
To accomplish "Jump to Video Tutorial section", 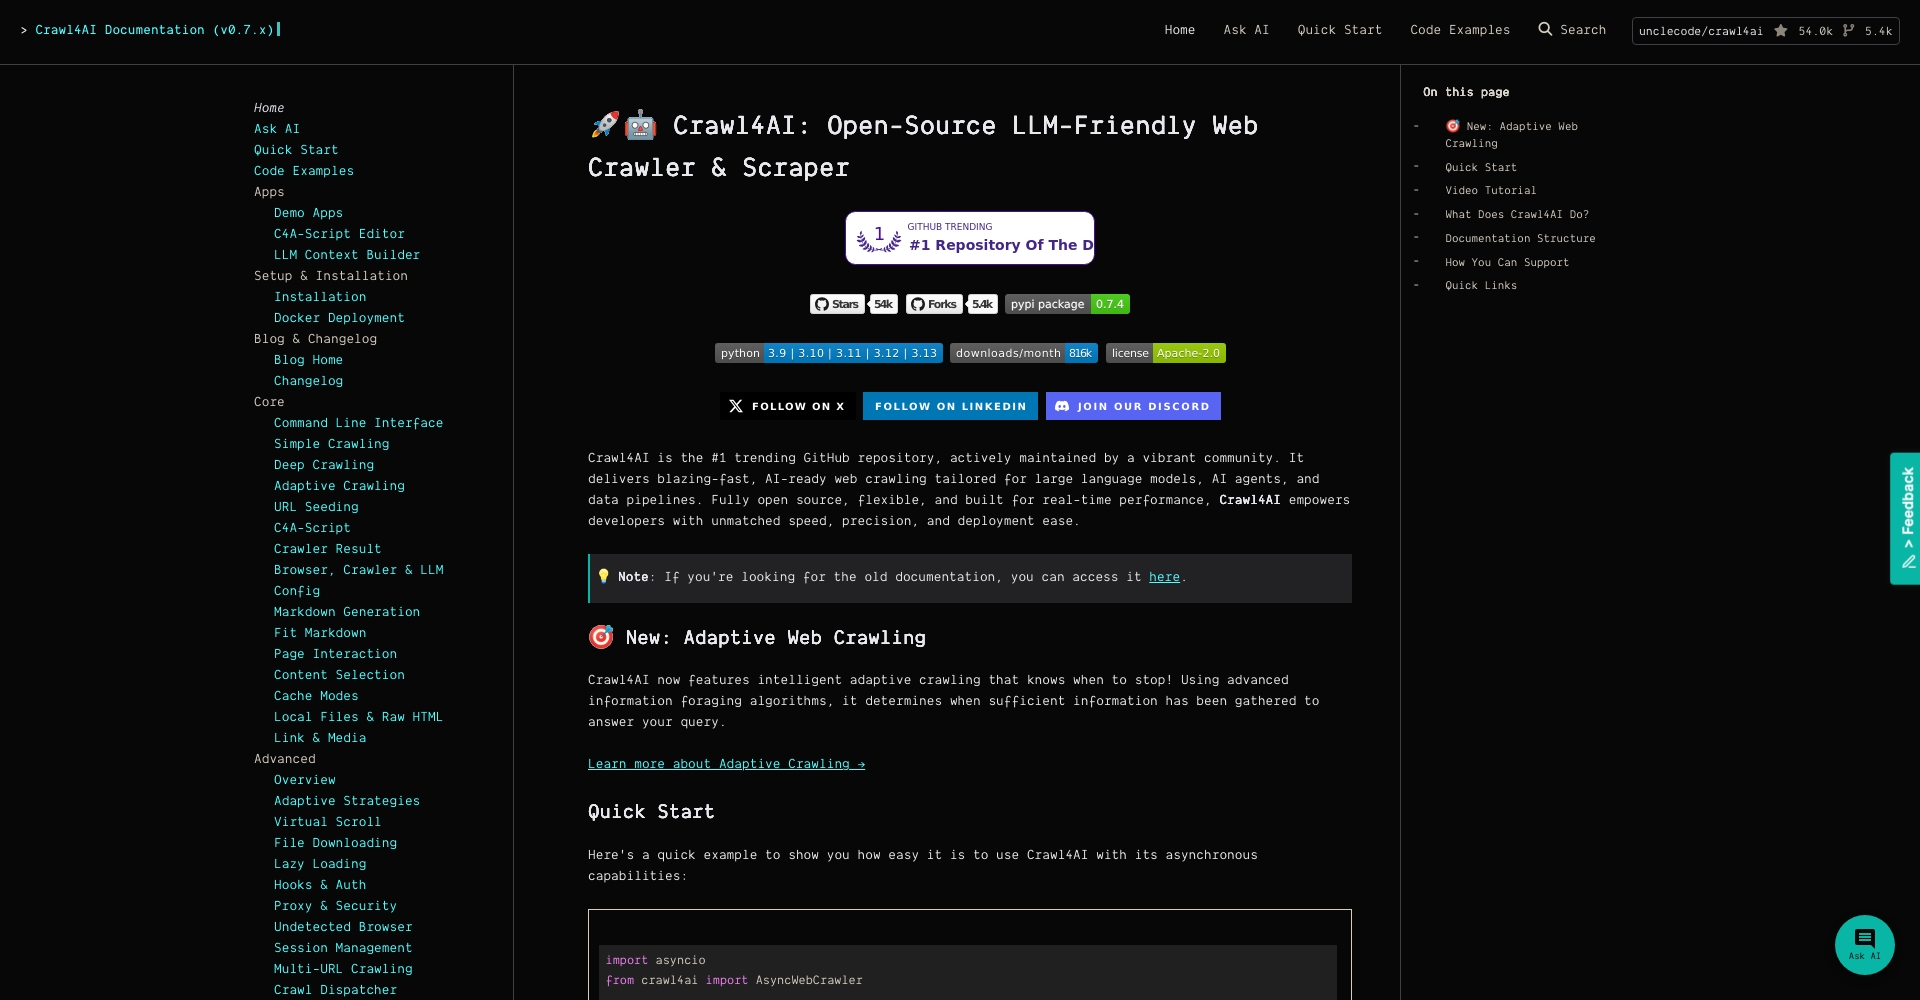I will click(x=1490, y=190).
